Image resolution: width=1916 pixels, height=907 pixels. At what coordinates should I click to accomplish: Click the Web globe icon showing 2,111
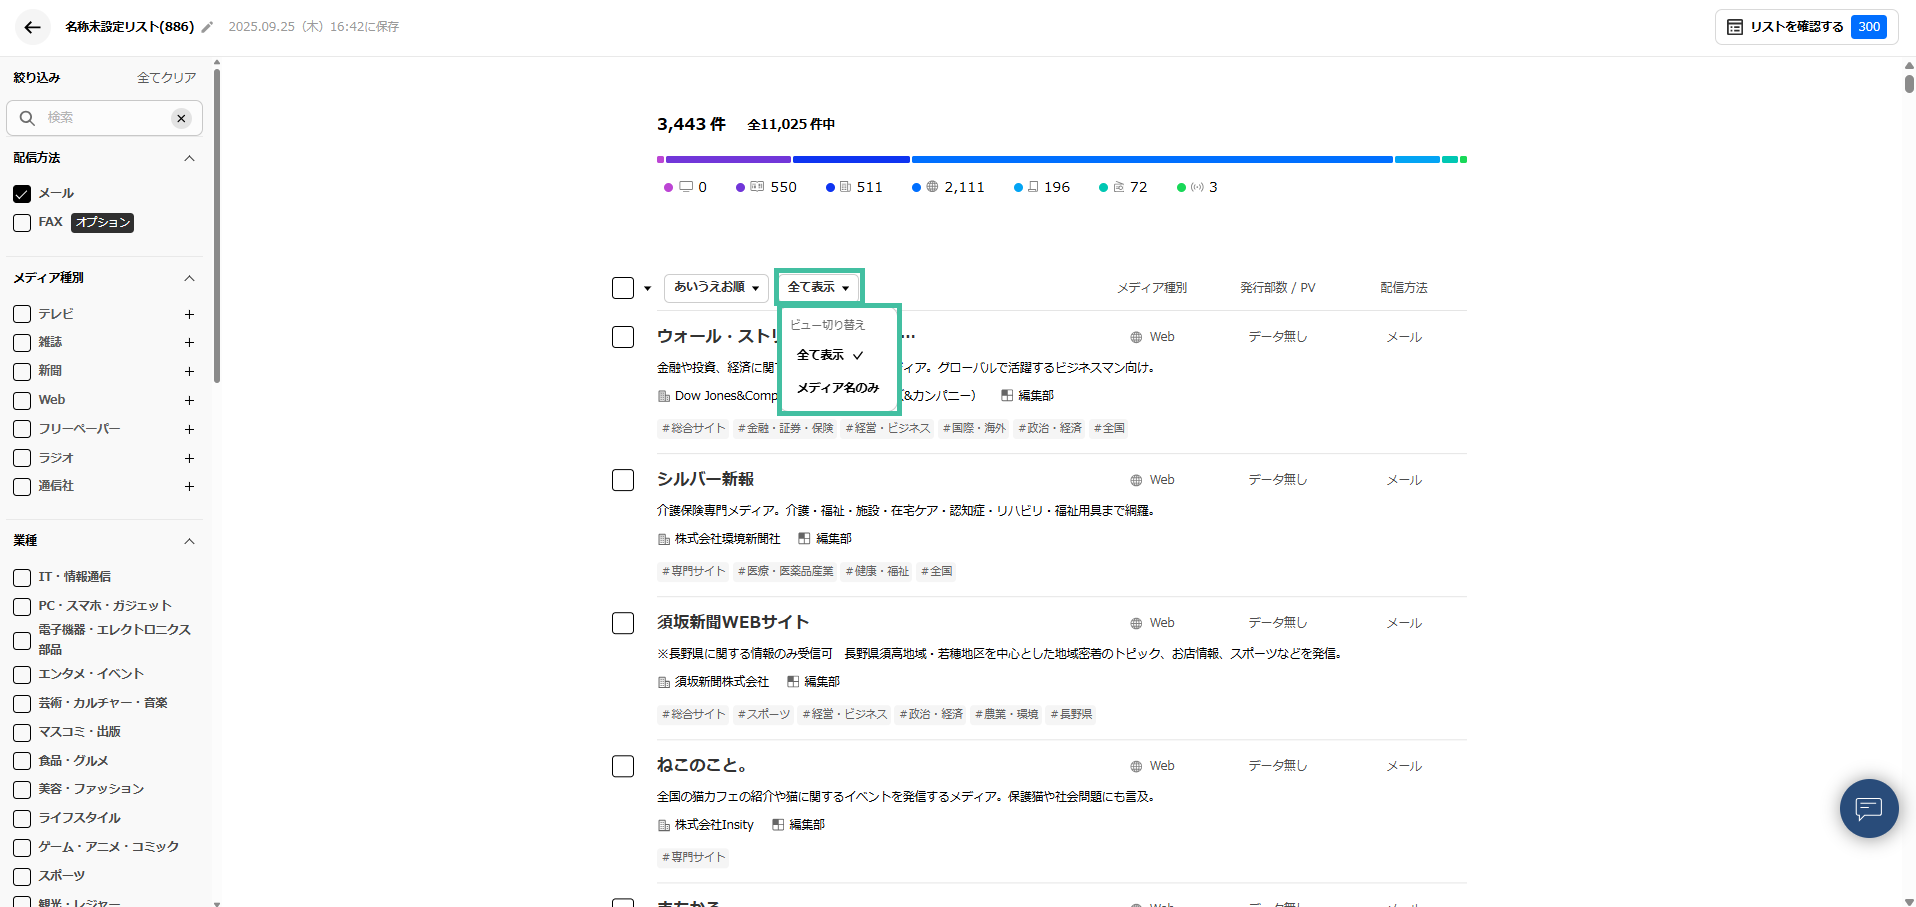930,187
